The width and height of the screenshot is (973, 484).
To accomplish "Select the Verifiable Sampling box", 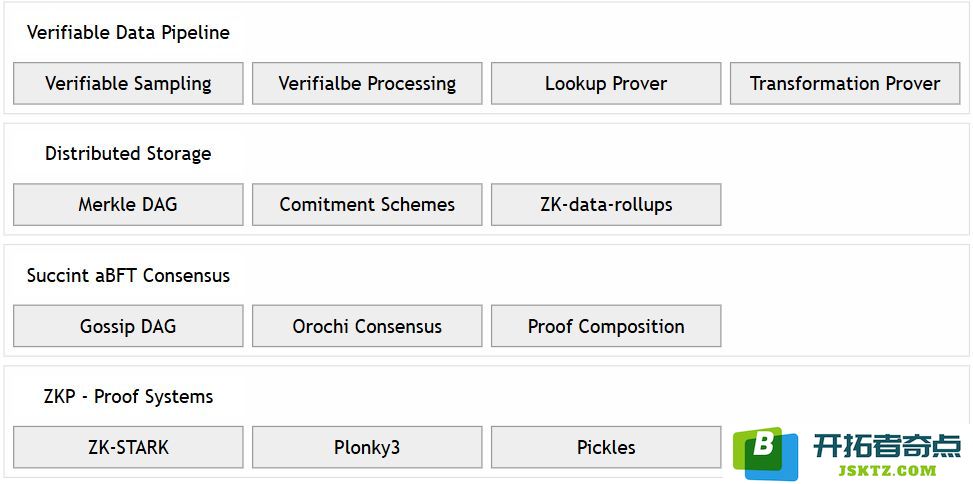I will coord(128,83).
